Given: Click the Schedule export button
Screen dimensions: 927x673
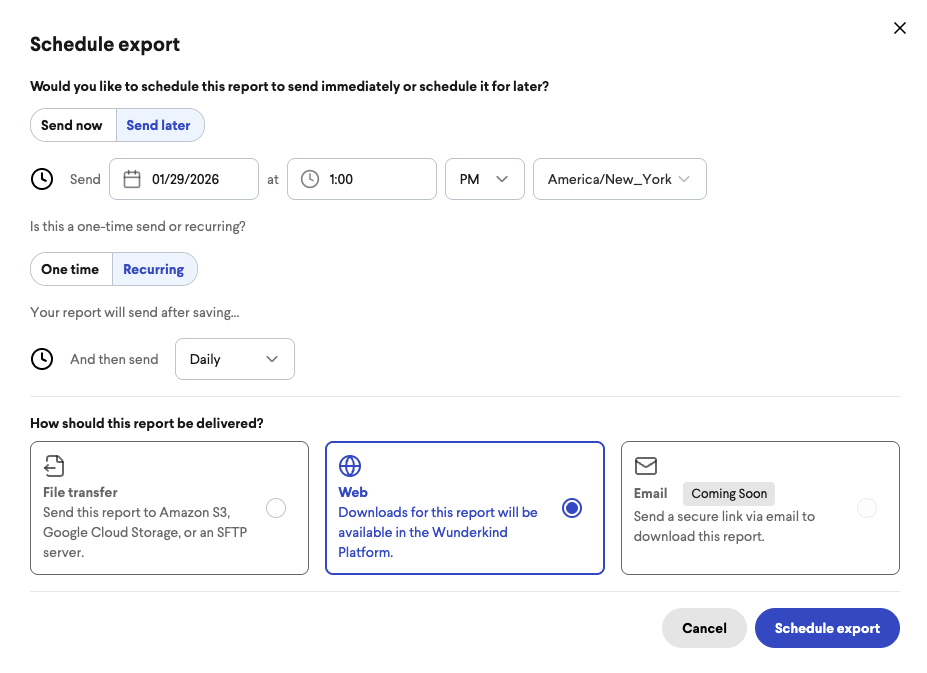Looking at the screenshot, I should click(x=827, y=628).
